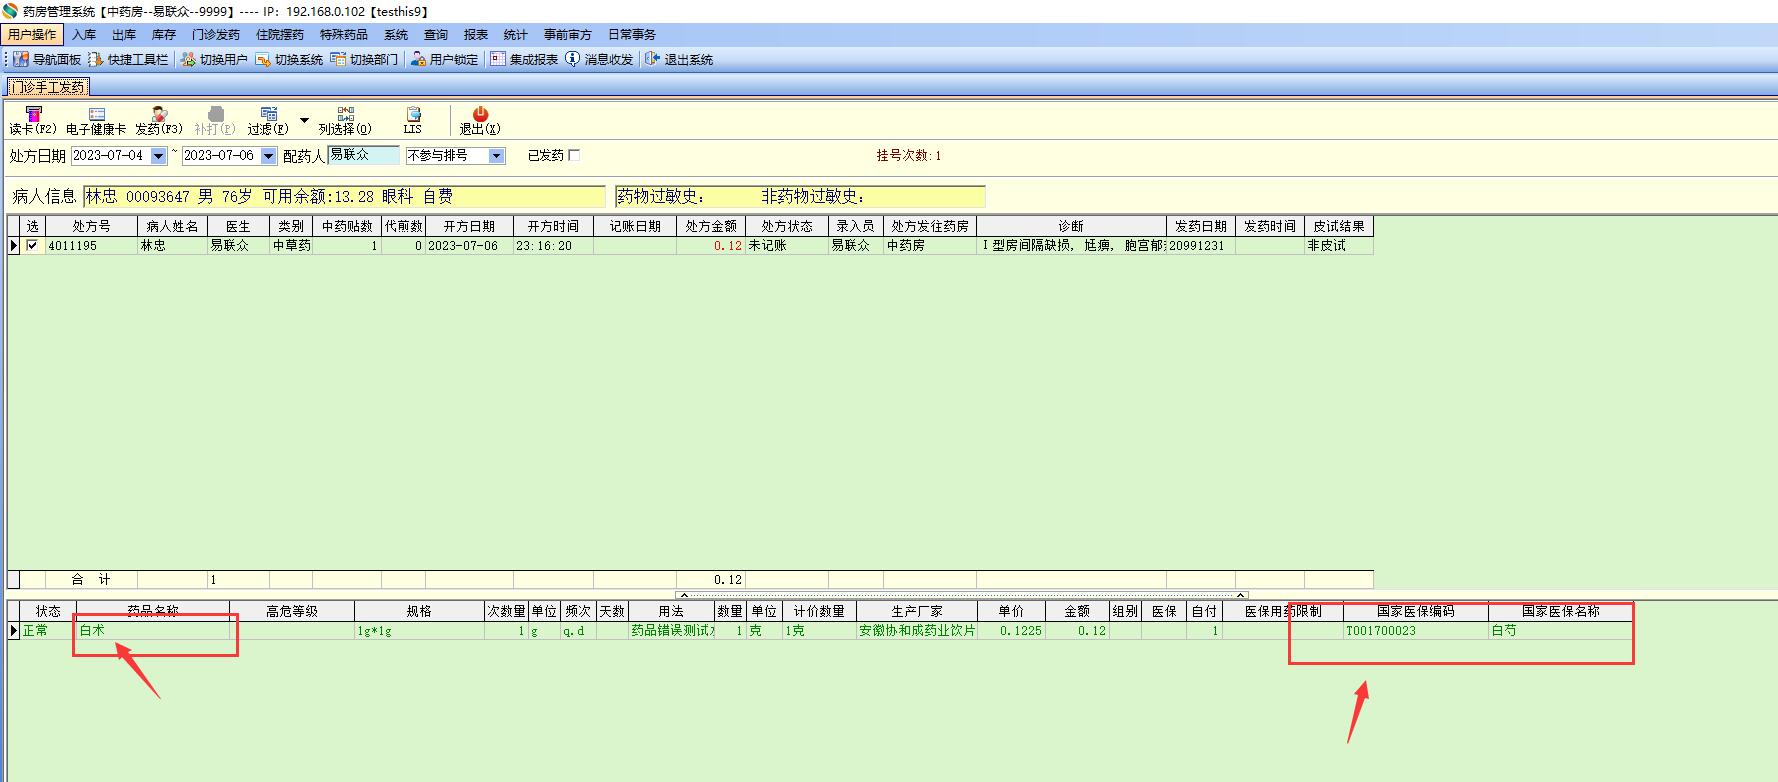This screenshot has width=1778, height=782.
Task: Toggle the 已发药 checkbox
Action: (x=574, y=155)
